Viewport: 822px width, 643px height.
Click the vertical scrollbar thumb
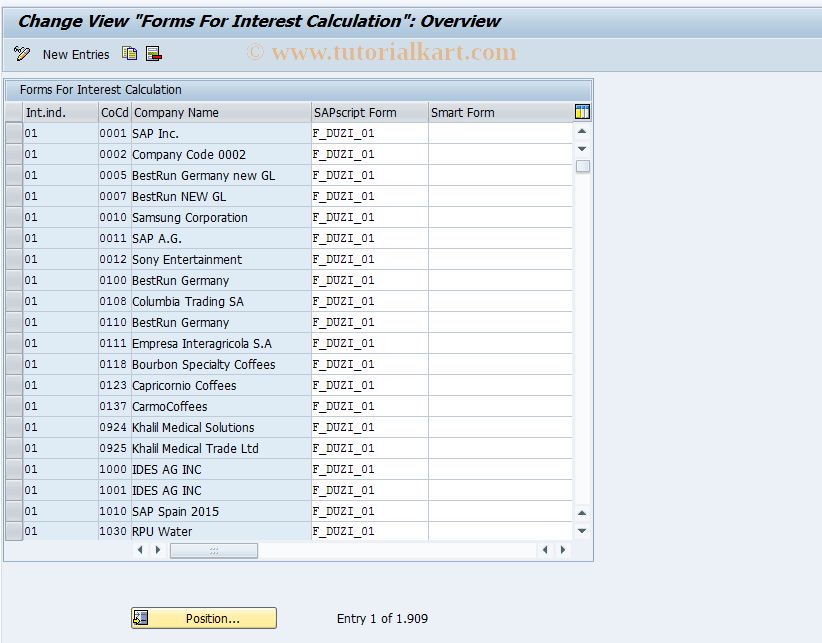click(582, 167)
